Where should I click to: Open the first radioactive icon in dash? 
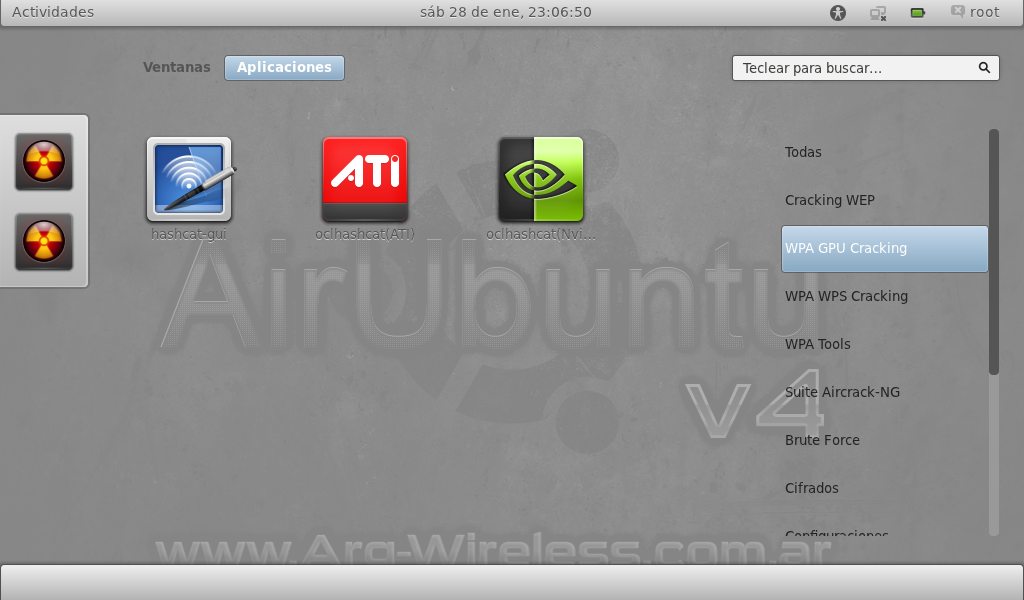(44, 161)
